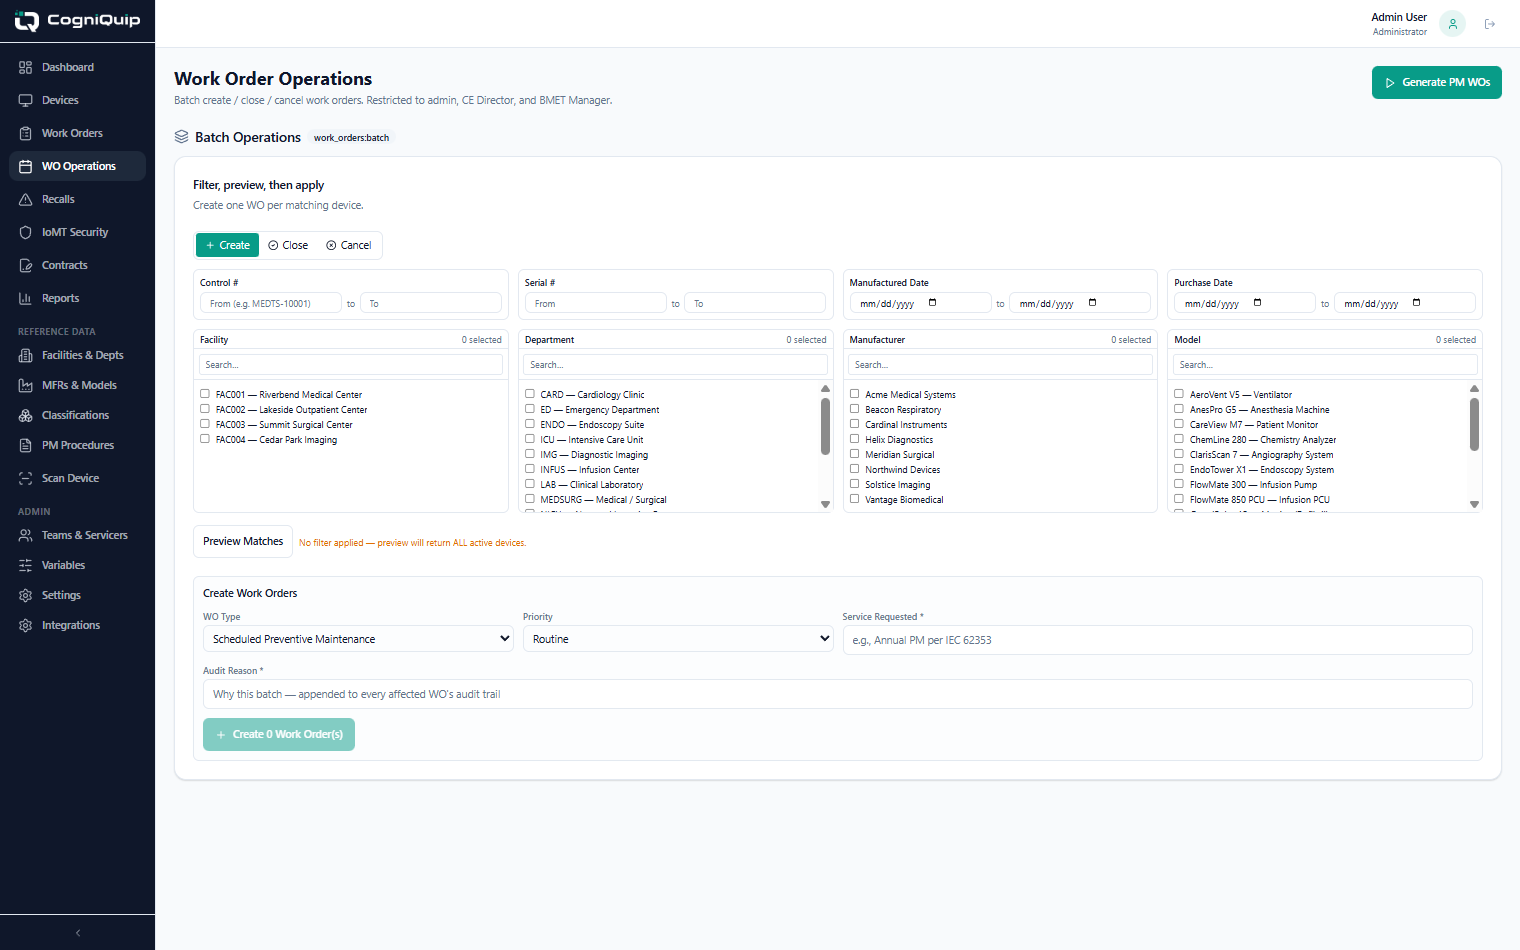This screenshot has width=1520, height=950.
Task: Click the admin user avatar icon
Action: pyautogui.click(x=1452, y=24)
